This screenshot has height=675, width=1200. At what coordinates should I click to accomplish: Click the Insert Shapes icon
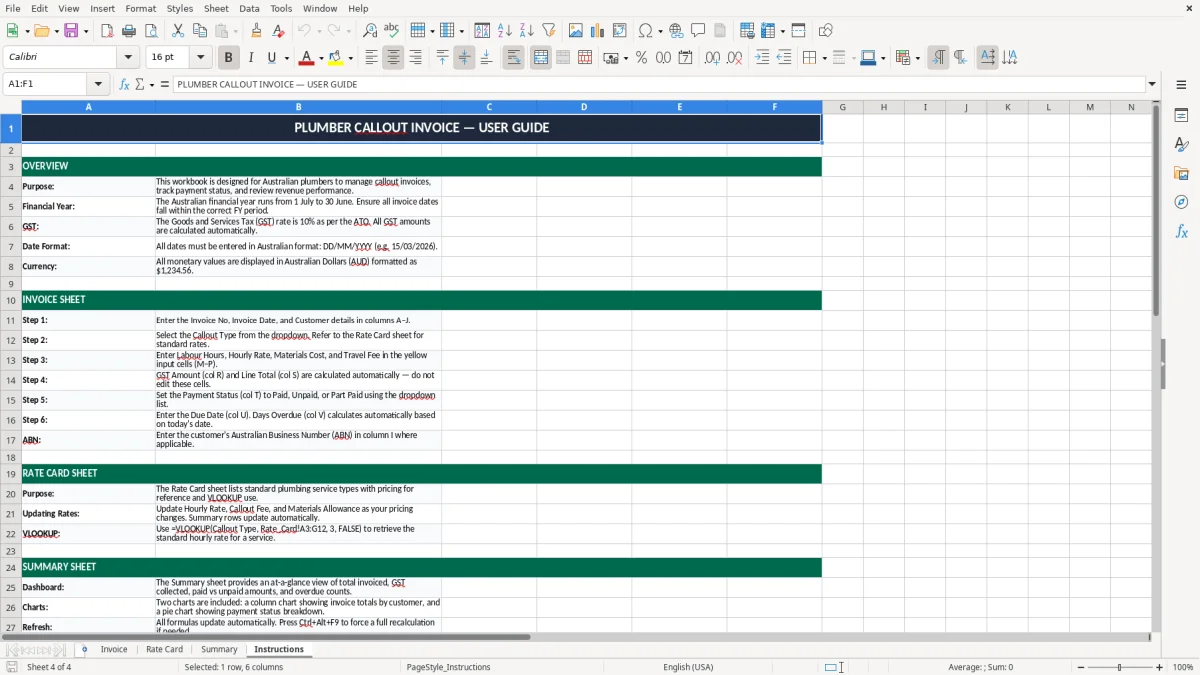pyautogui.click(x=826, y=31)
